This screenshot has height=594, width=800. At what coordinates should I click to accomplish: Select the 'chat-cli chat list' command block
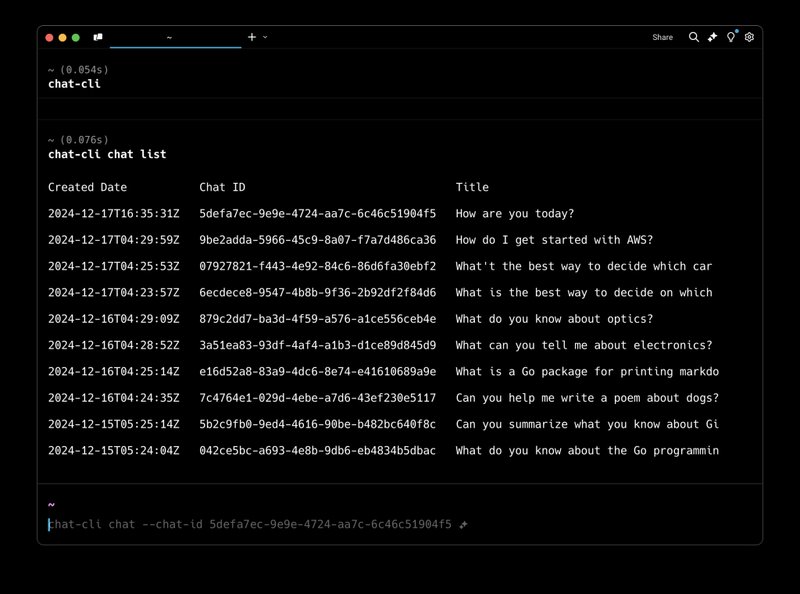(x=107, y=155)
